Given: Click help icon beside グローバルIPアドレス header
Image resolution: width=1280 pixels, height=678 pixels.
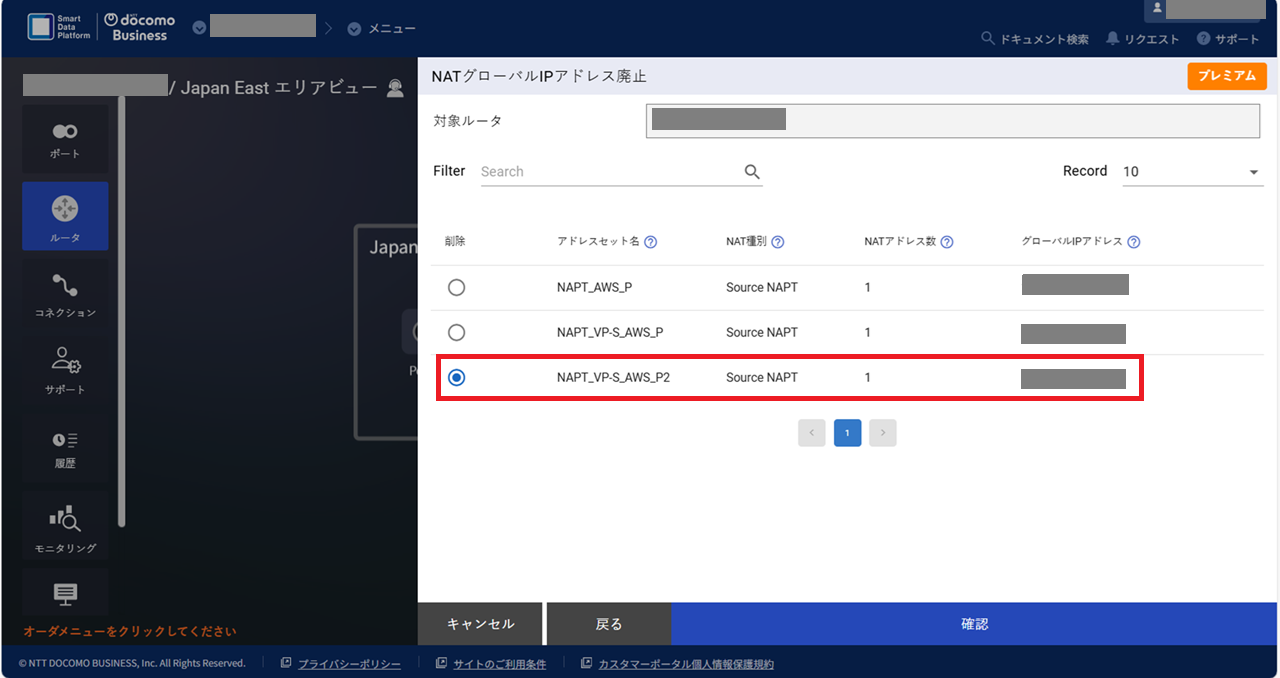Looking at the screenshot, I should tap(1133, 242).
